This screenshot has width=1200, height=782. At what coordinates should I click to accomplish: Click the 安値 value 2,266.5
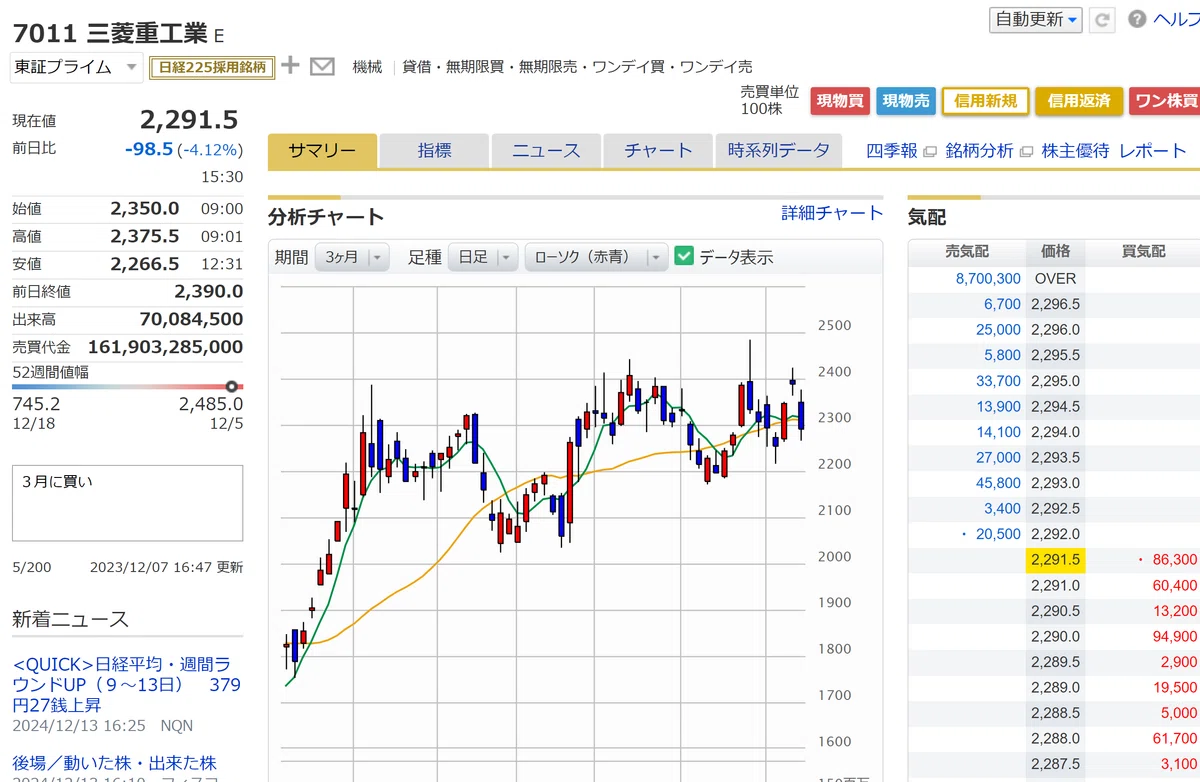[x=145, y=264]
